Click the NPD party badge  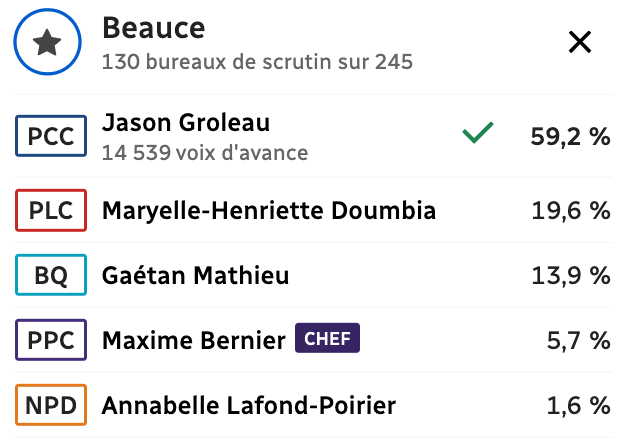point(51,405)
